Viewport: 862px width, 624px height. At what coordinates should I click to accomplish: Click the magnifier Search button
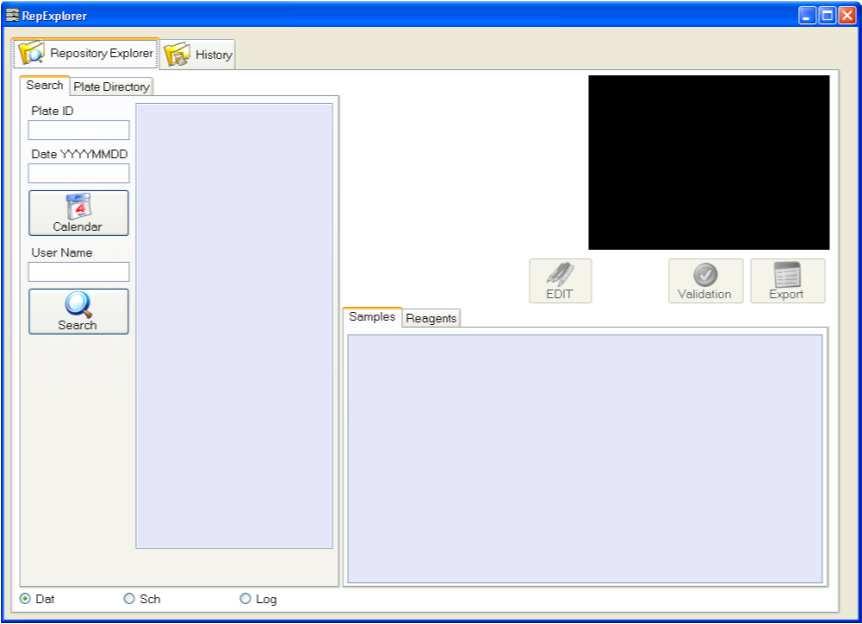(79, 312)
